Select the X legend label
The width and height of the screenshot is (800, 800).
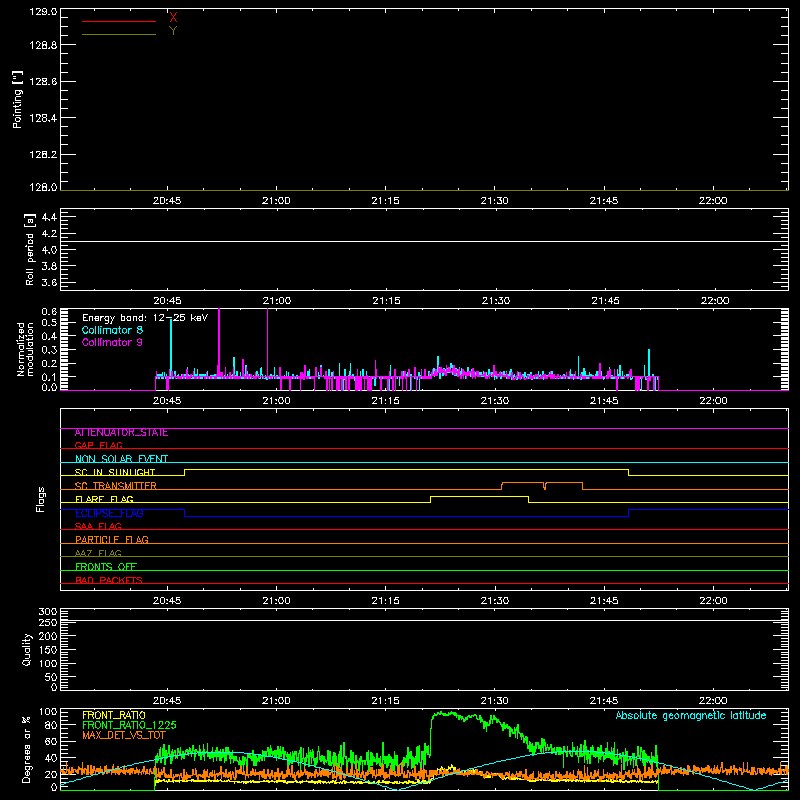[173, 18]
